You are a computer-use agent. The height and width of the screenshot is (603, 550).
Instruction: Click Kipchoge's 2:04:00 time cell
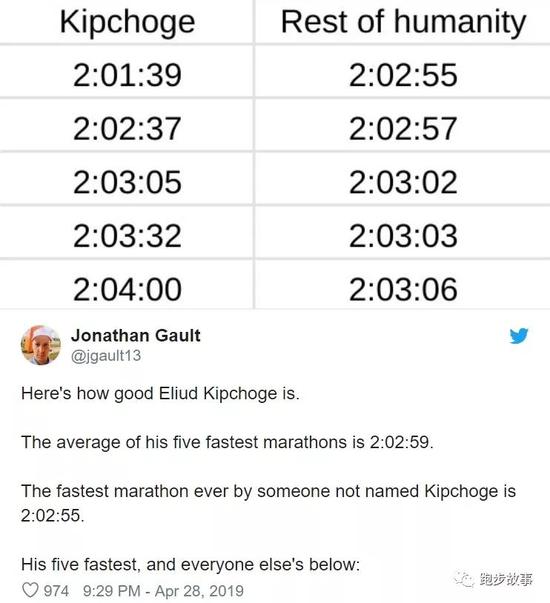127,285
